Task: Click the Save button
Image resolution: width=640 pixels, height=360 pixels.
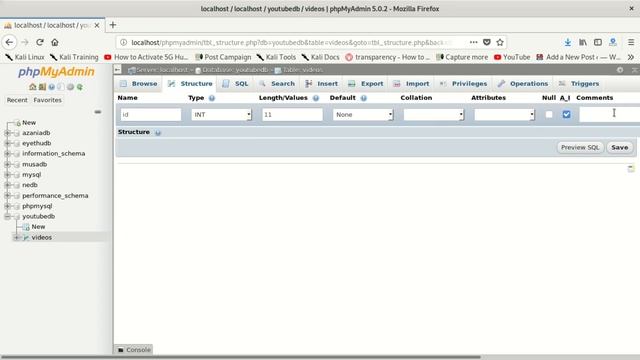Action: pyautogui.click(x=620, y=147)
